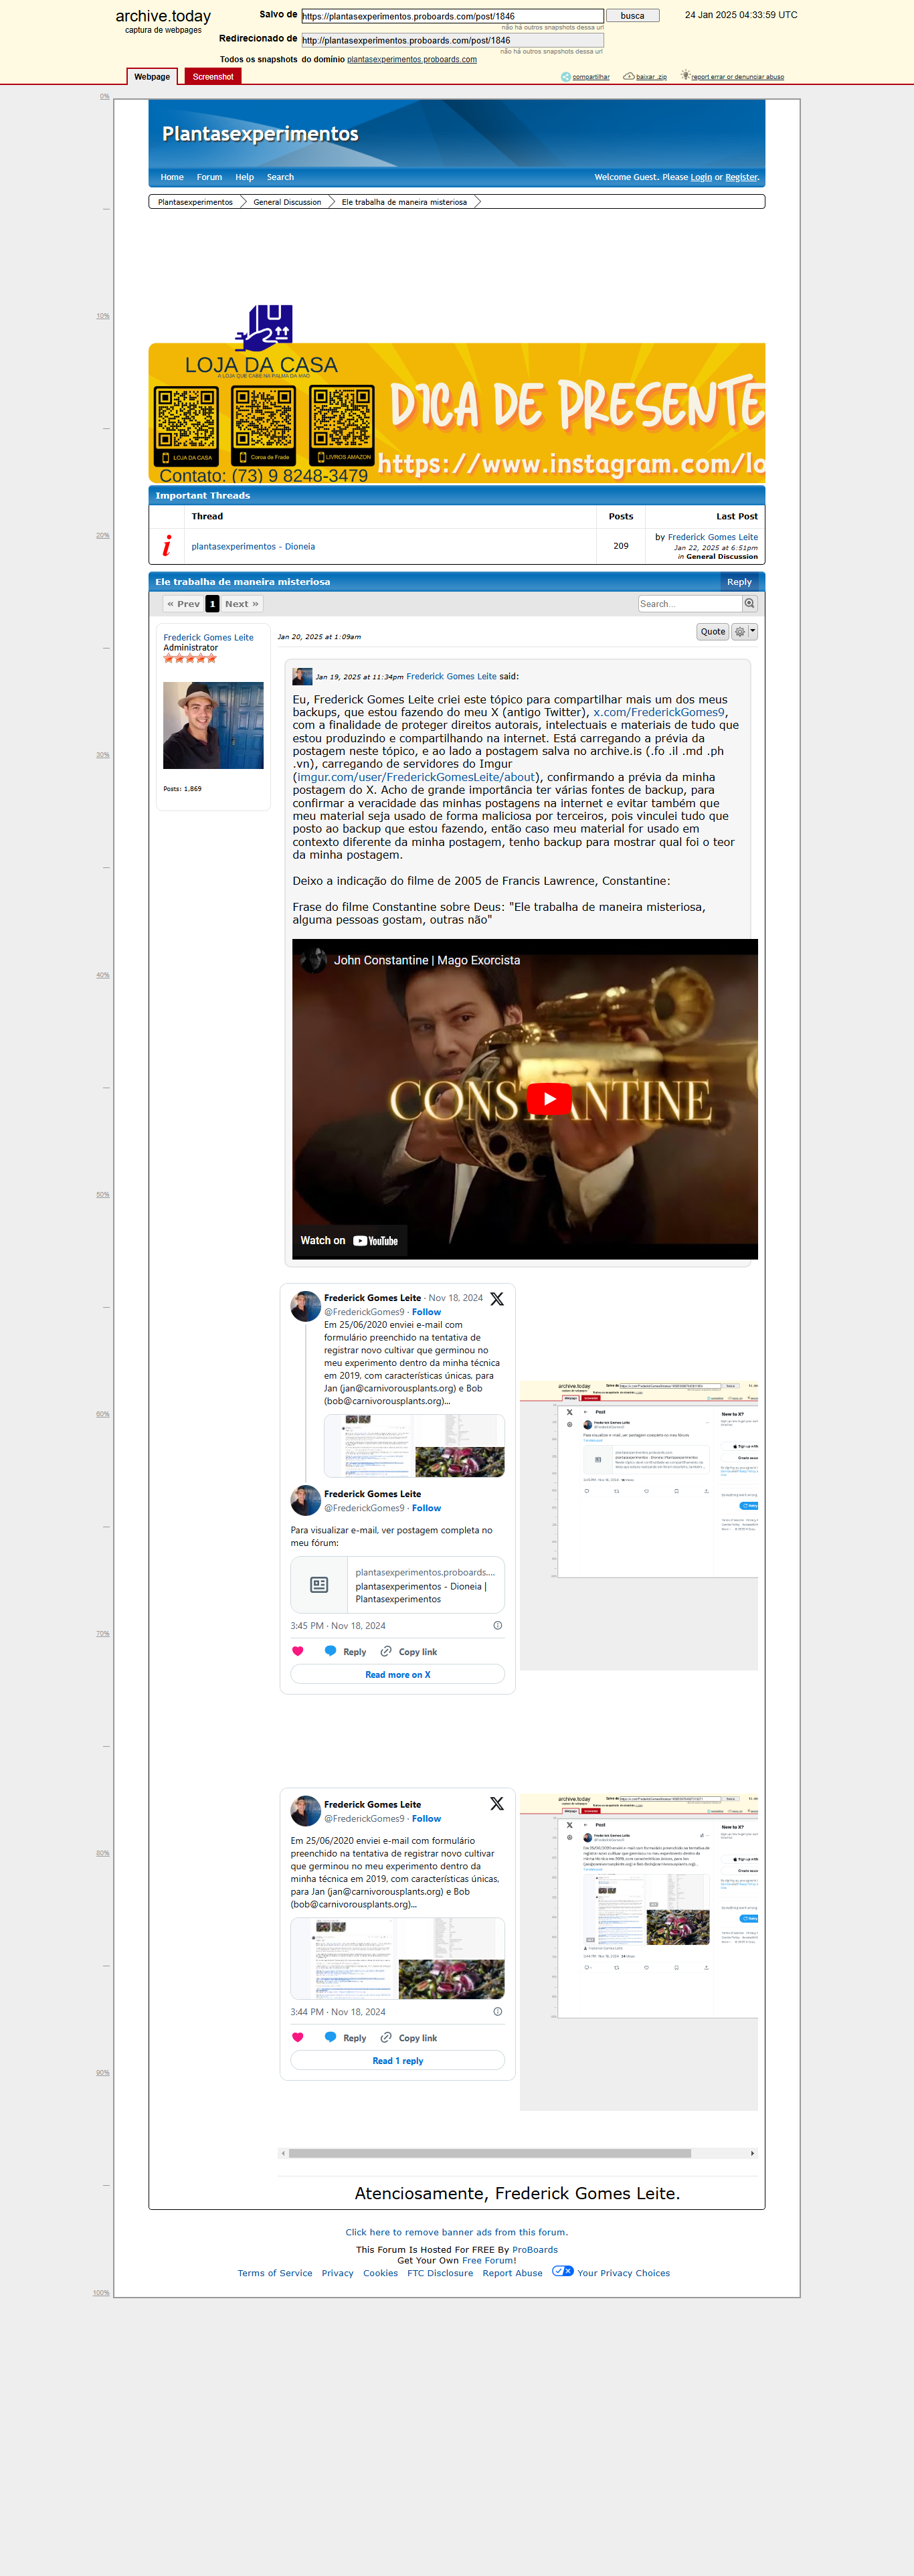This screenshot has width=914, height=2576.
Task: Click in the Salvo de URL field
Action: (x=452, y=16)
